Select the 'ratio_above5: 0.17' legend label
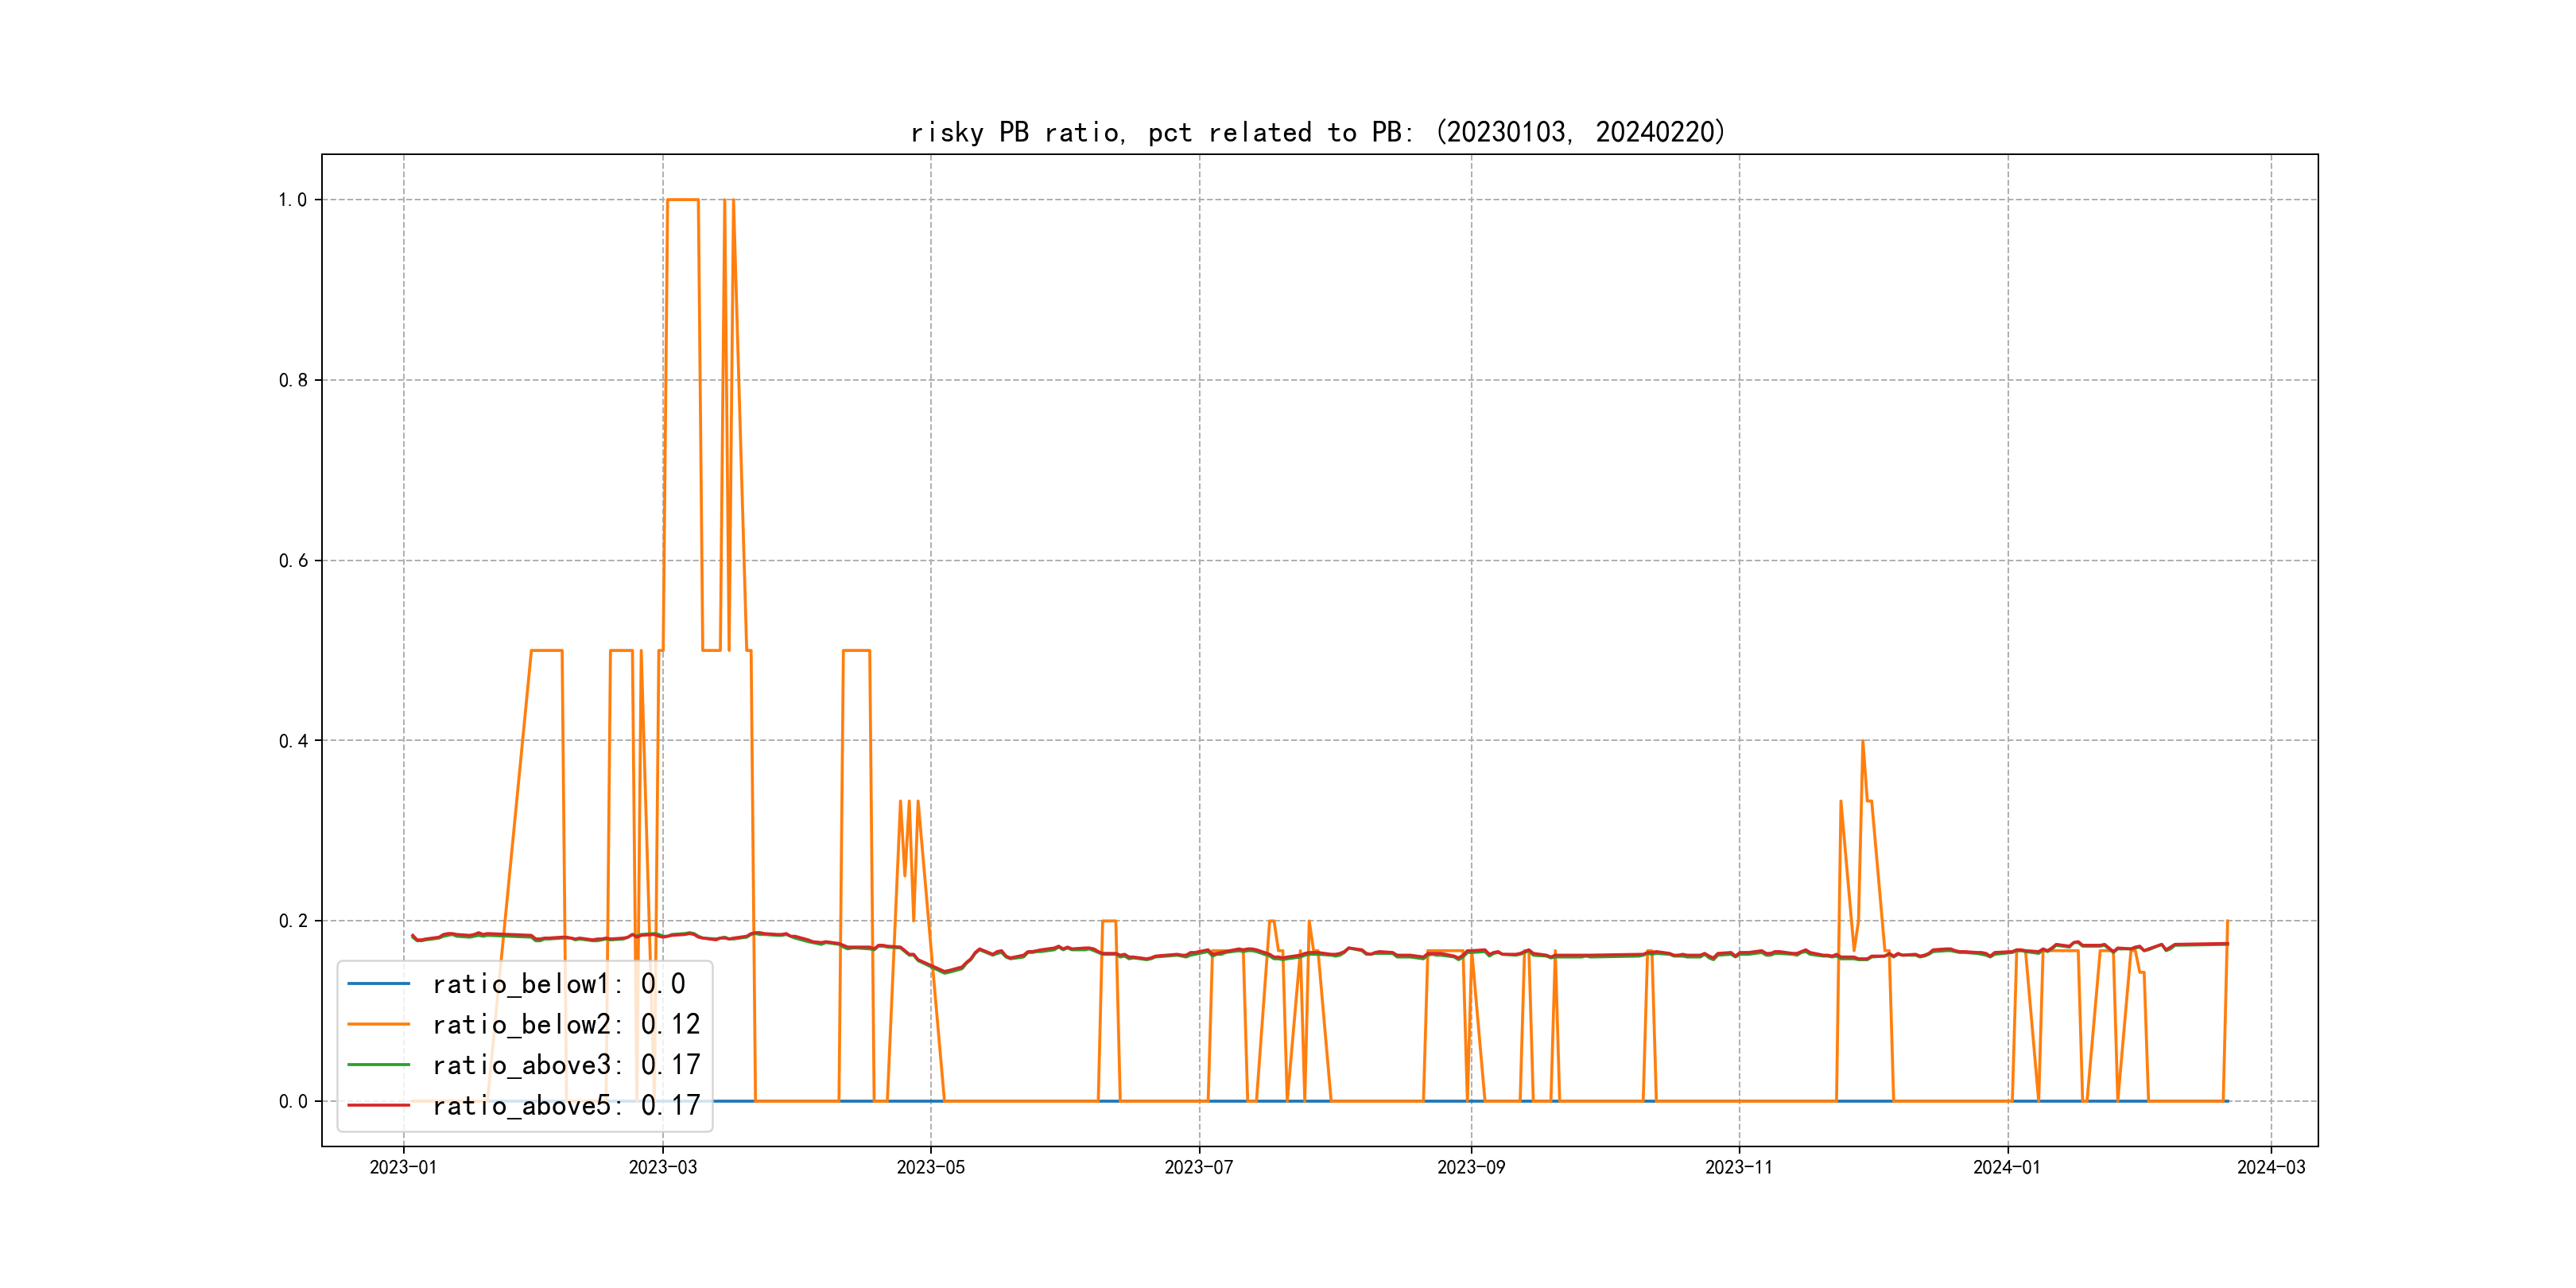 click(x=565, y=1105)
